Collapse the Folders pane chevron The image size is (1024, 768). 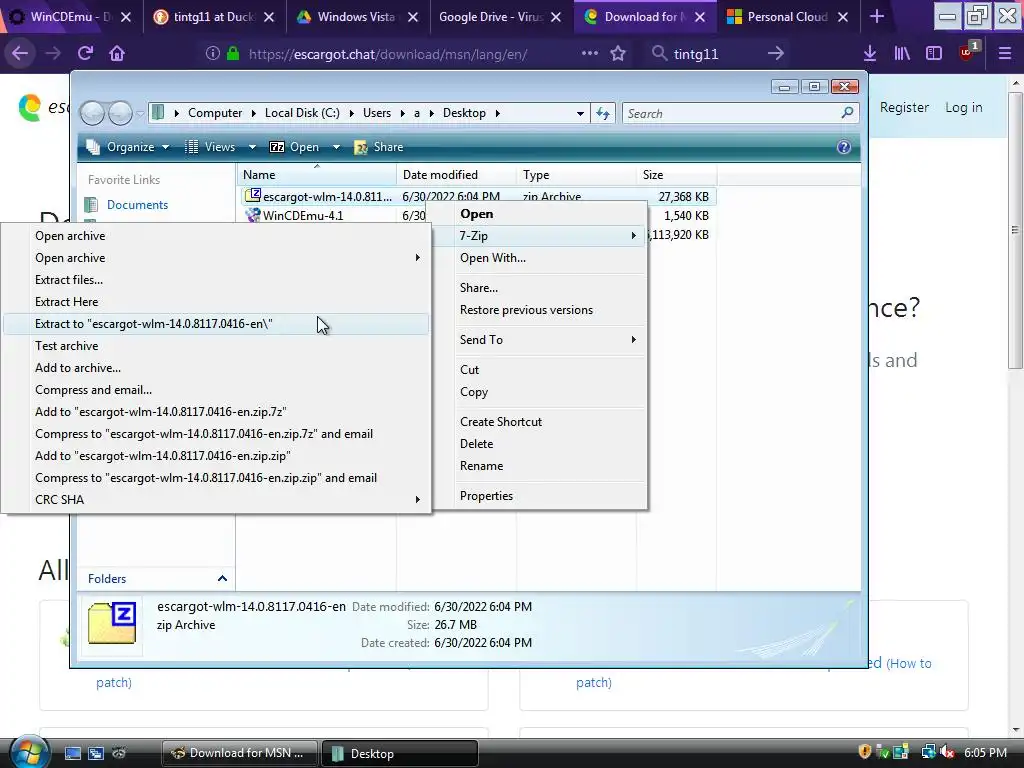point(222,579)
